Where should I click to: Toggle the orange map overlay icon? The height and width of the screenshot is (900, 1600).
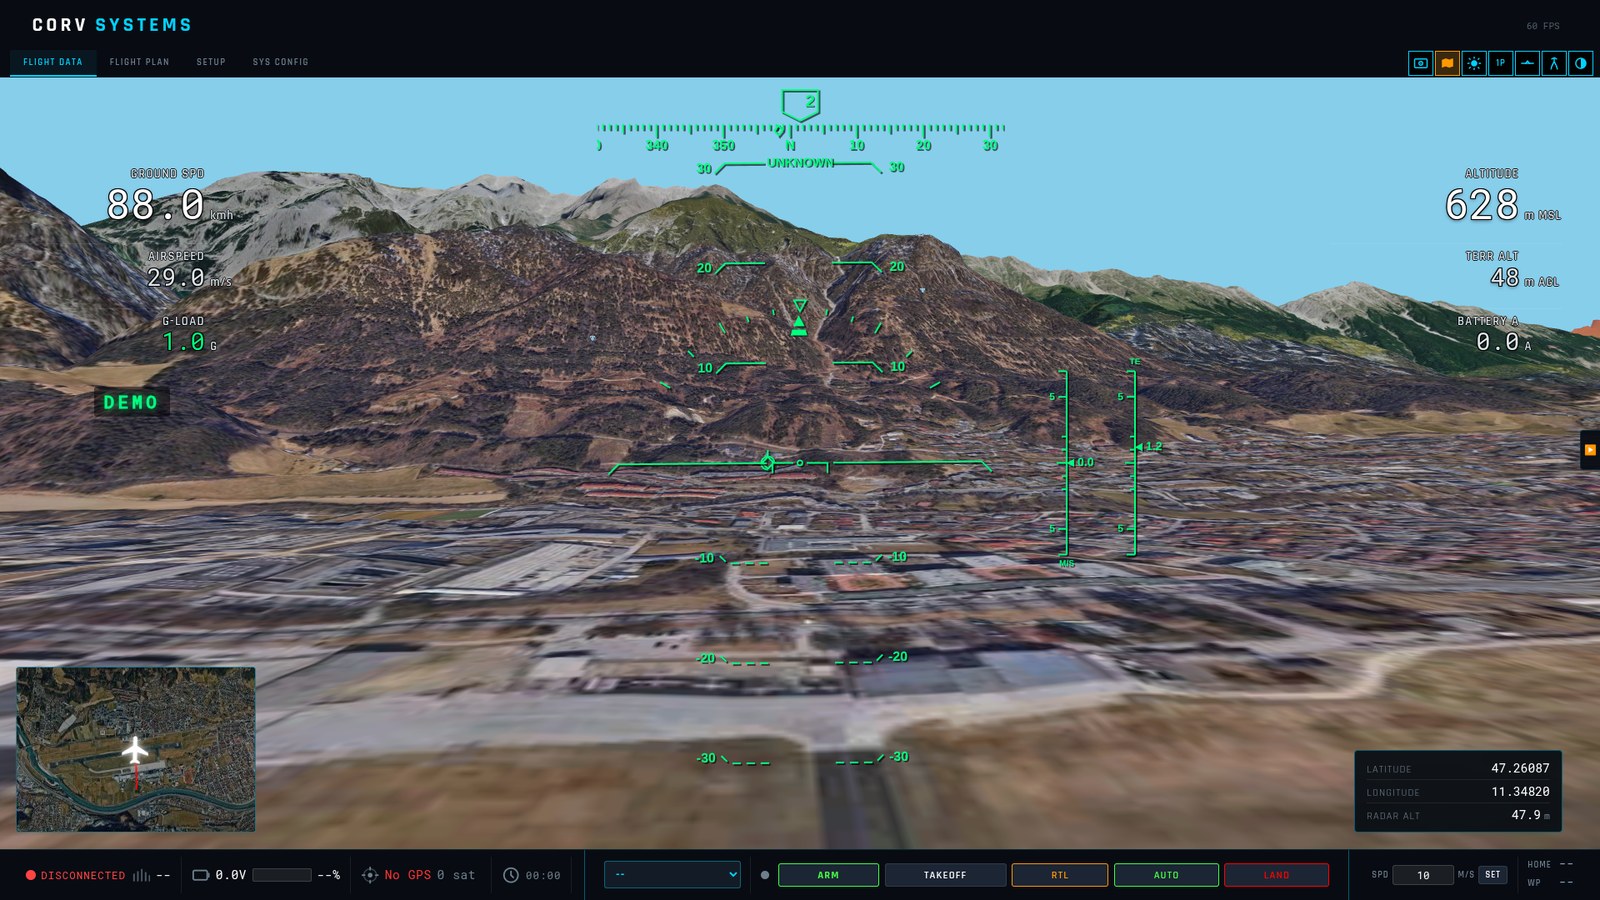(x=1447, y=63)
